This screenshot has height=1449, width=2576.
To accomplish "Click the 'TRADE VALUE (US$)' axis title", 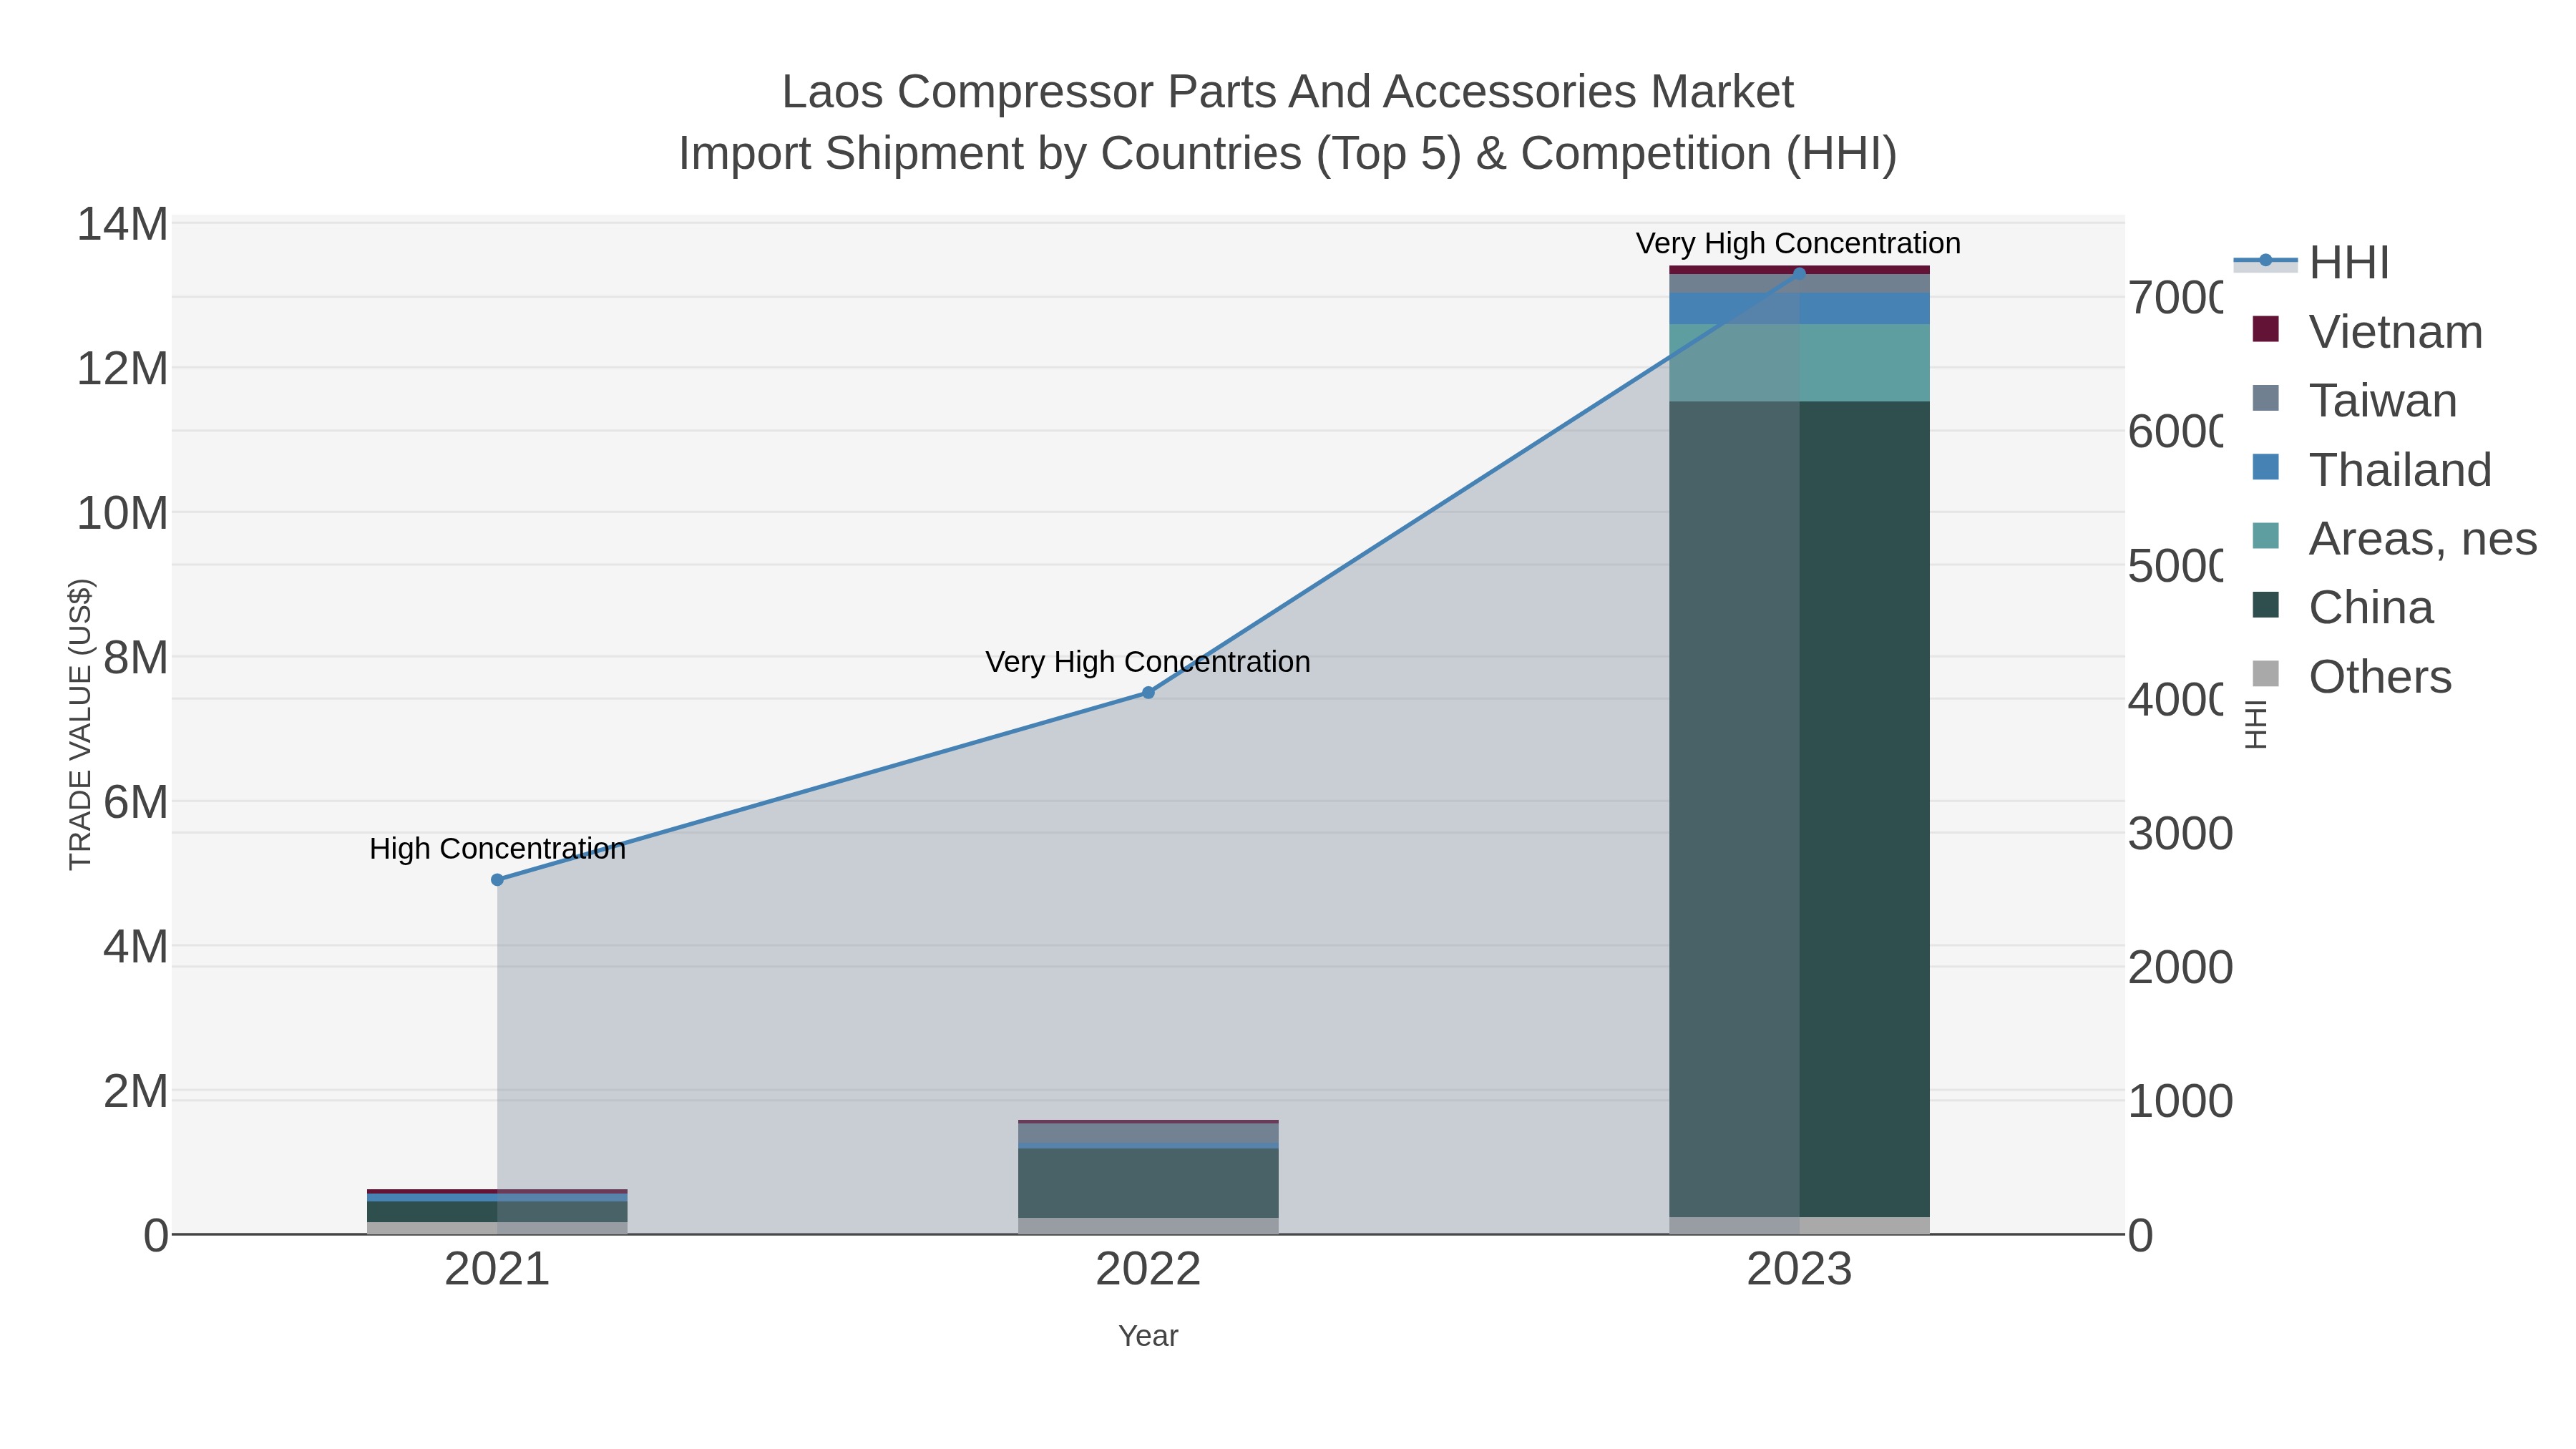I will pos(80,724).
